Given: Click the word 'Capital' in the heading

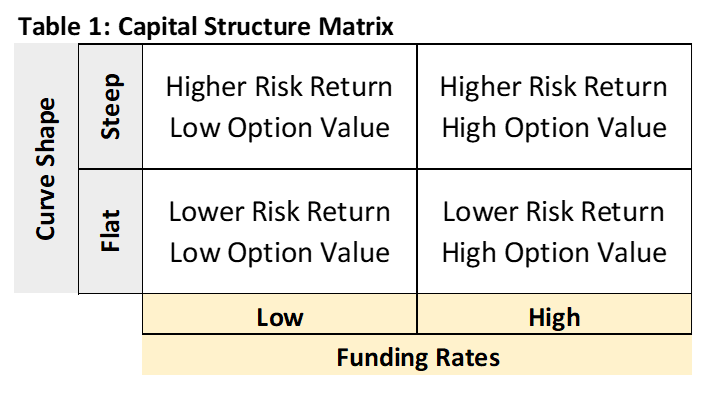Looking at the screenshot, I should pyautogui.click(x=158, y=27).
